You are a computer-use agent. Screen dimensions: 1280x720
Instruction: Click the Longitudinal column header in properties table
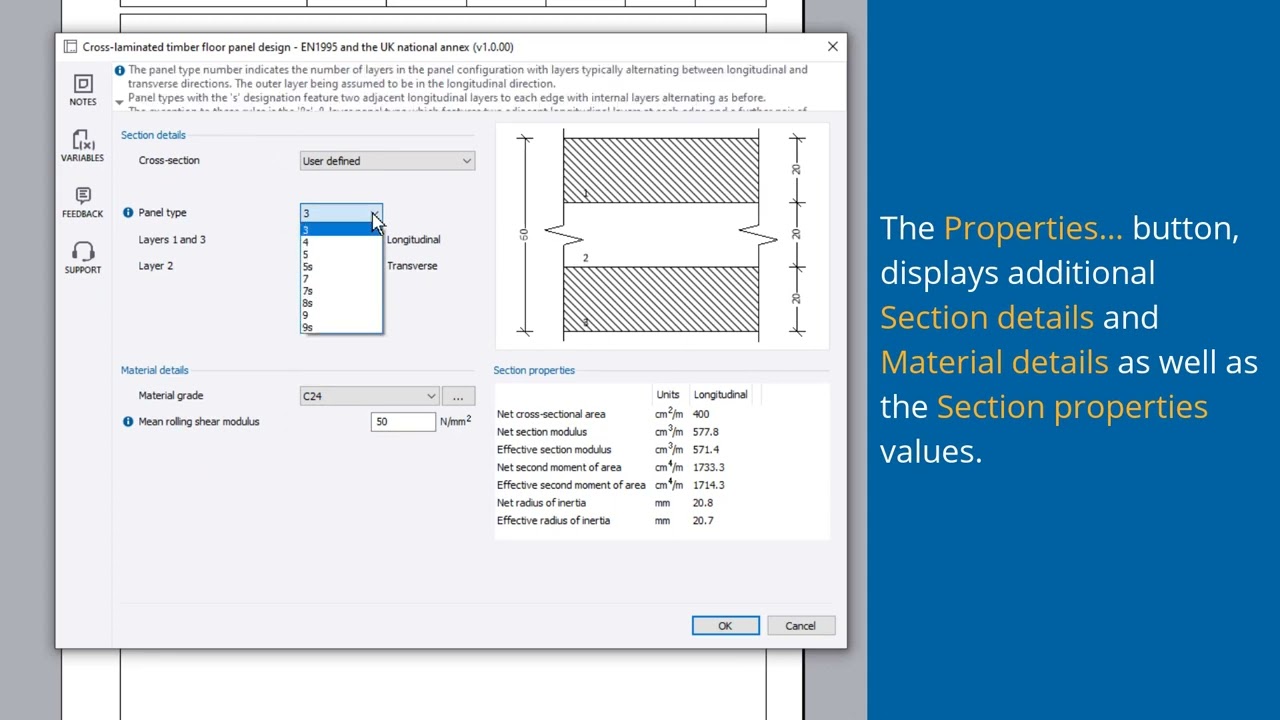[x=720, y=394]
